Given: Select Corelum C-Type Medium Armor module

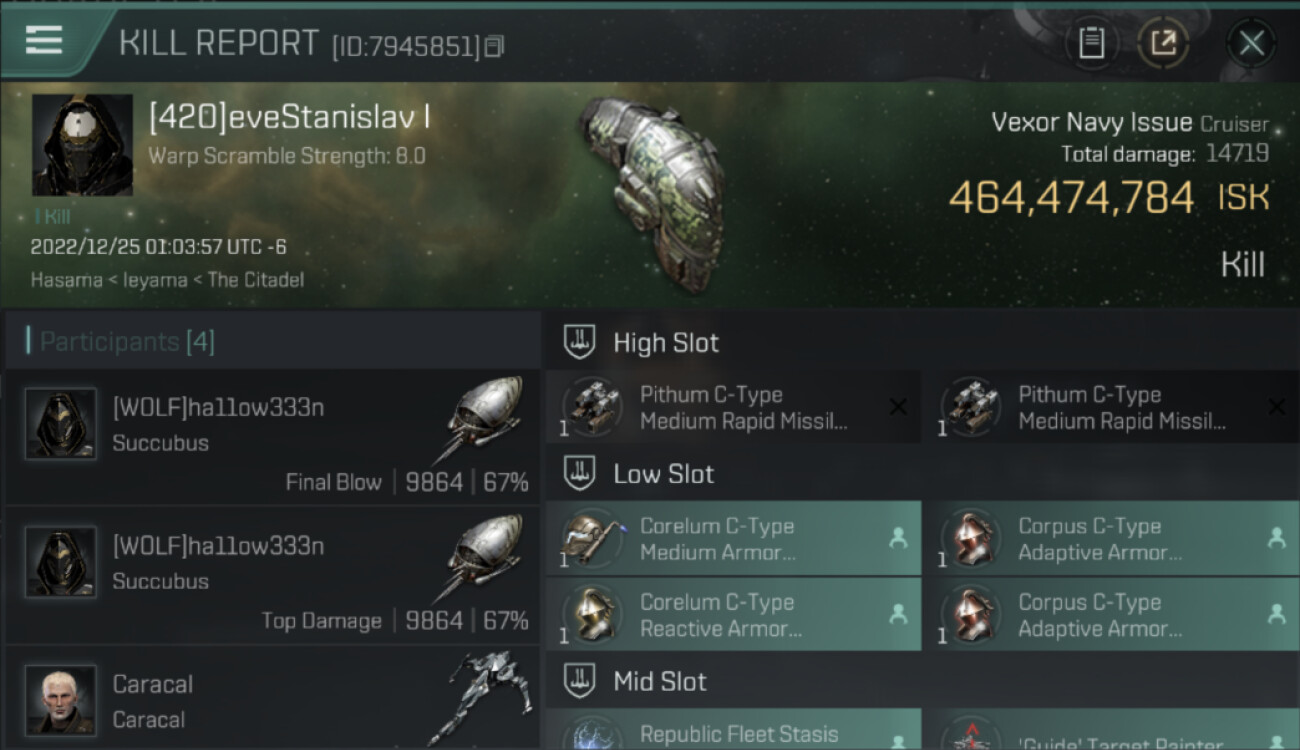Looking at the screenshot, I should [x=733, y=538].
